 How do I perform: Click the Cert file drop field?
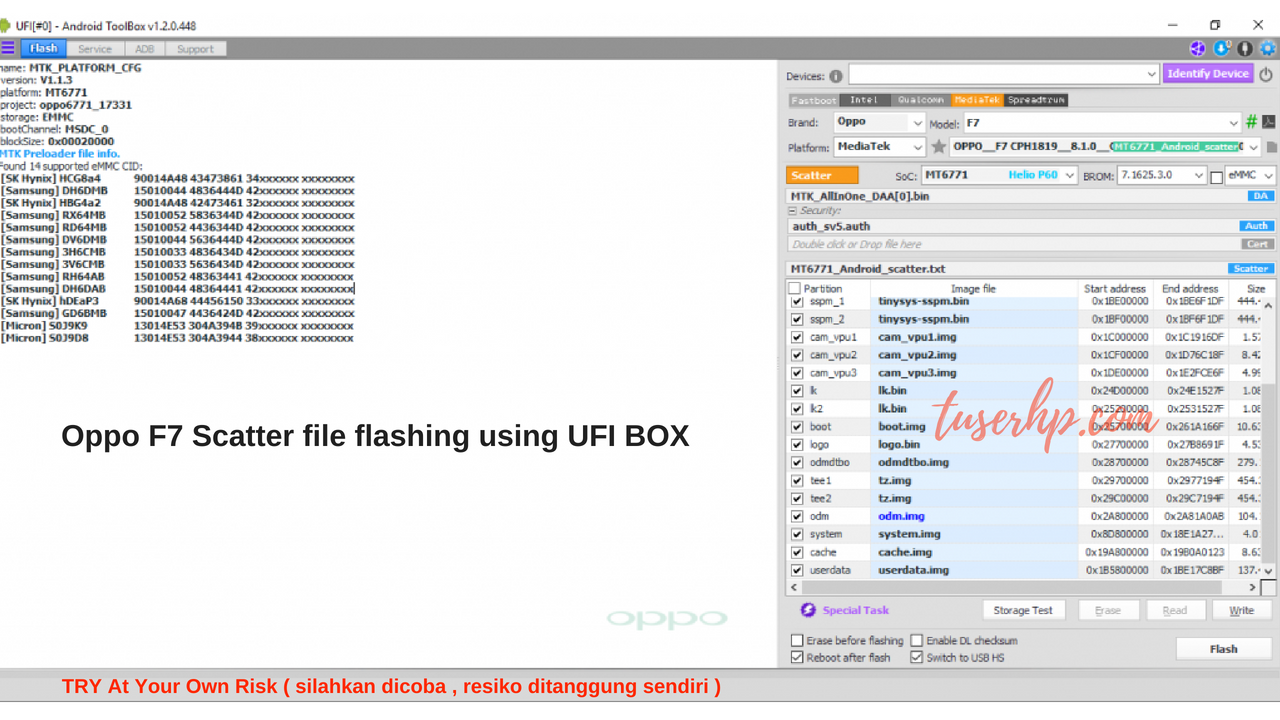pos(1013,244)
